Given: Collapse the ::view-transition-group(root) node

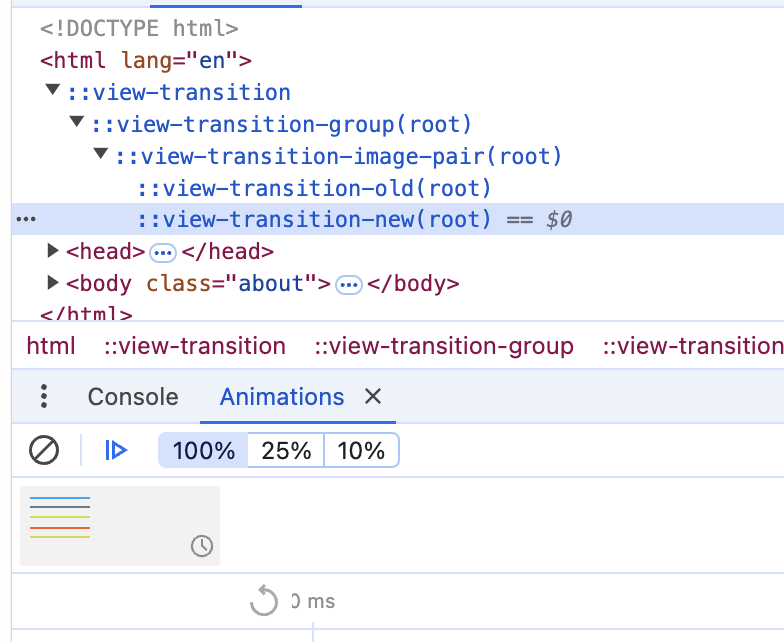Looking at the screenshot, I should click(77, 124).
